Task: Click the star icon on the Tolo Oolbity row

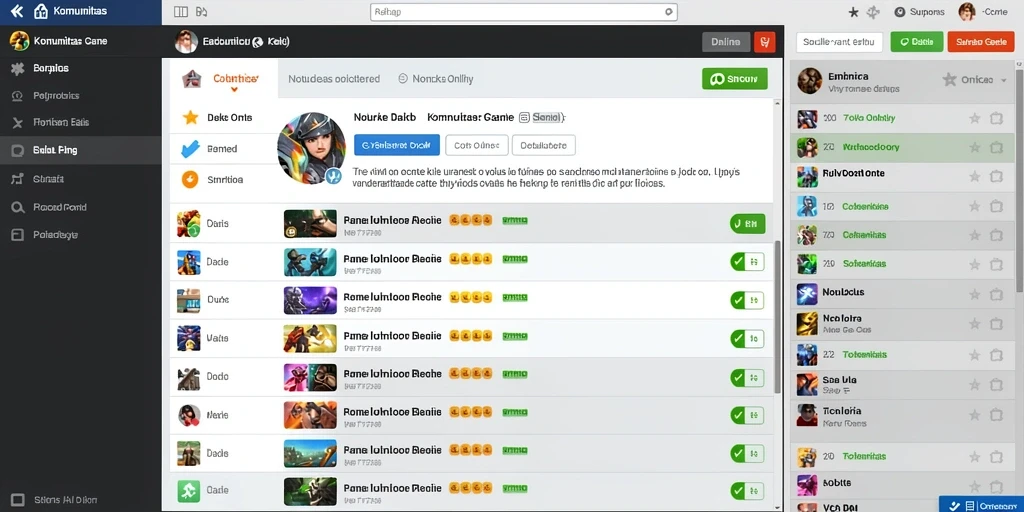Action: tap(974, 118)
